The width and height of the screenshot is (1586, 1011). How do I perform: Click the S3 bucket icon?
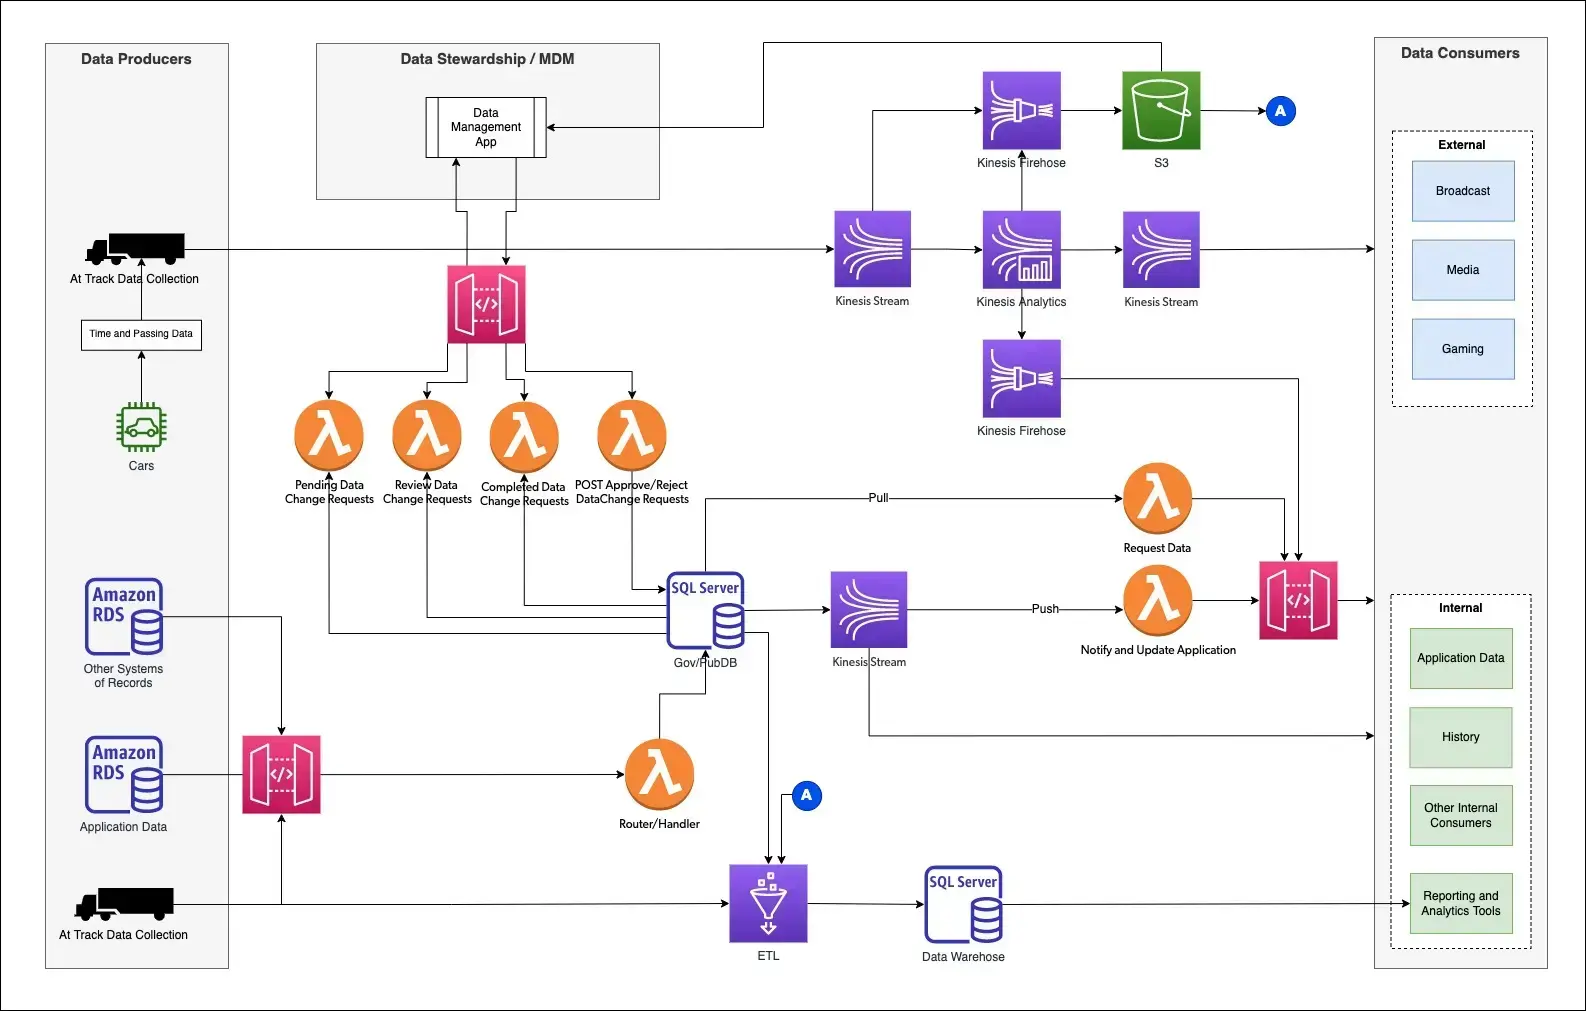(x=1160, y=110)
